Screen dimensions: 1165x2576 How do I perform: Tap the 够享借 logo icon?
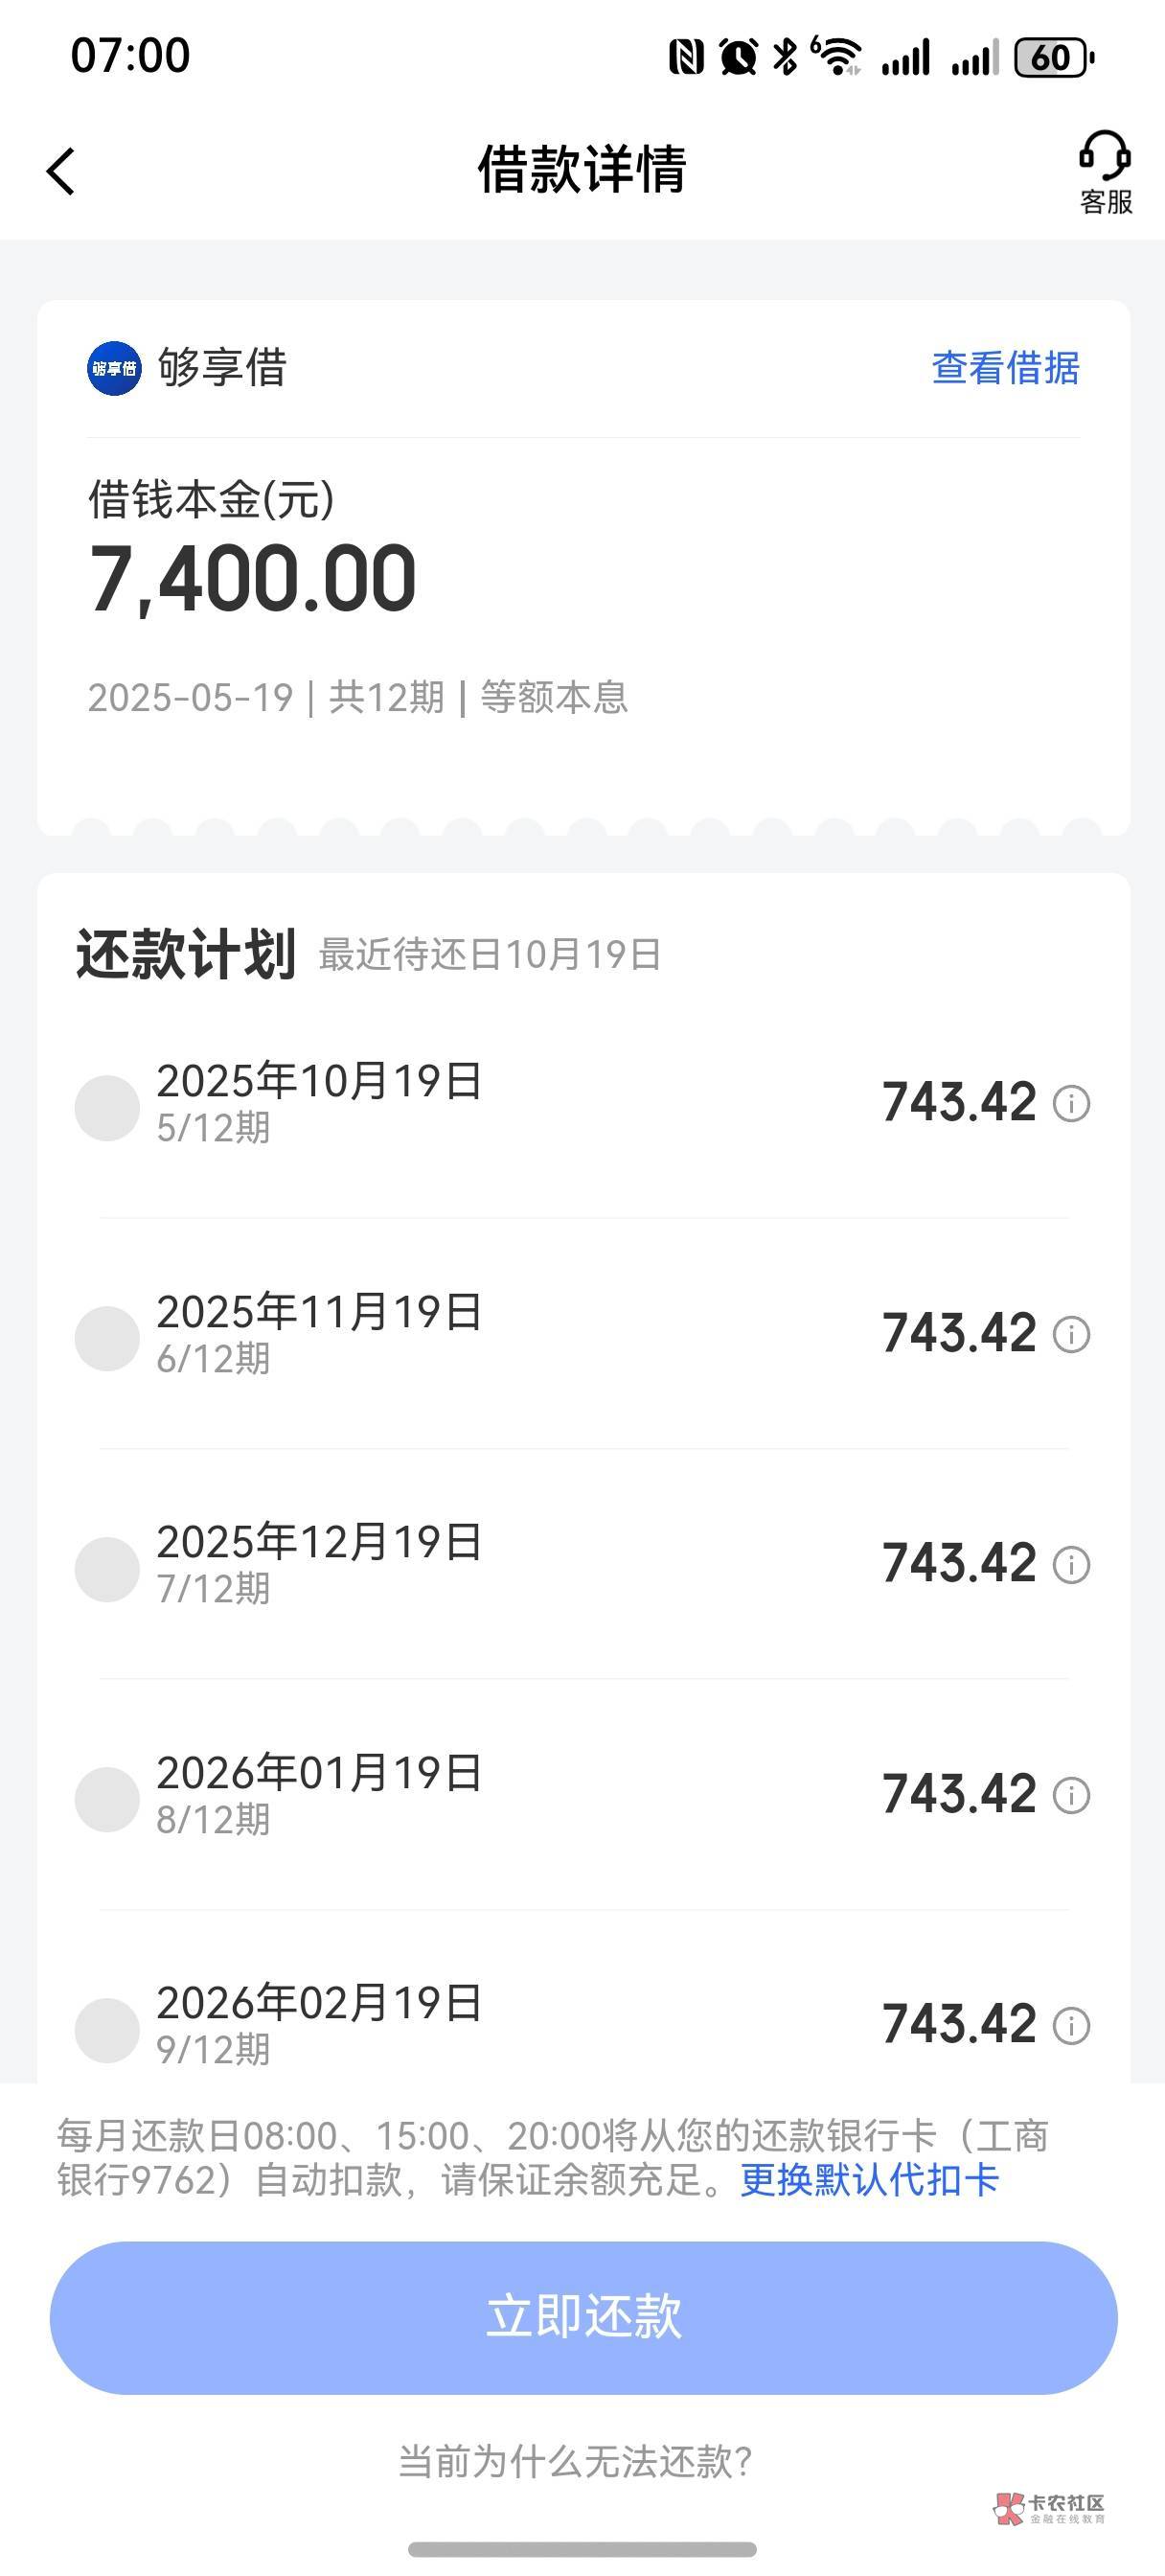tap(114, 368)
